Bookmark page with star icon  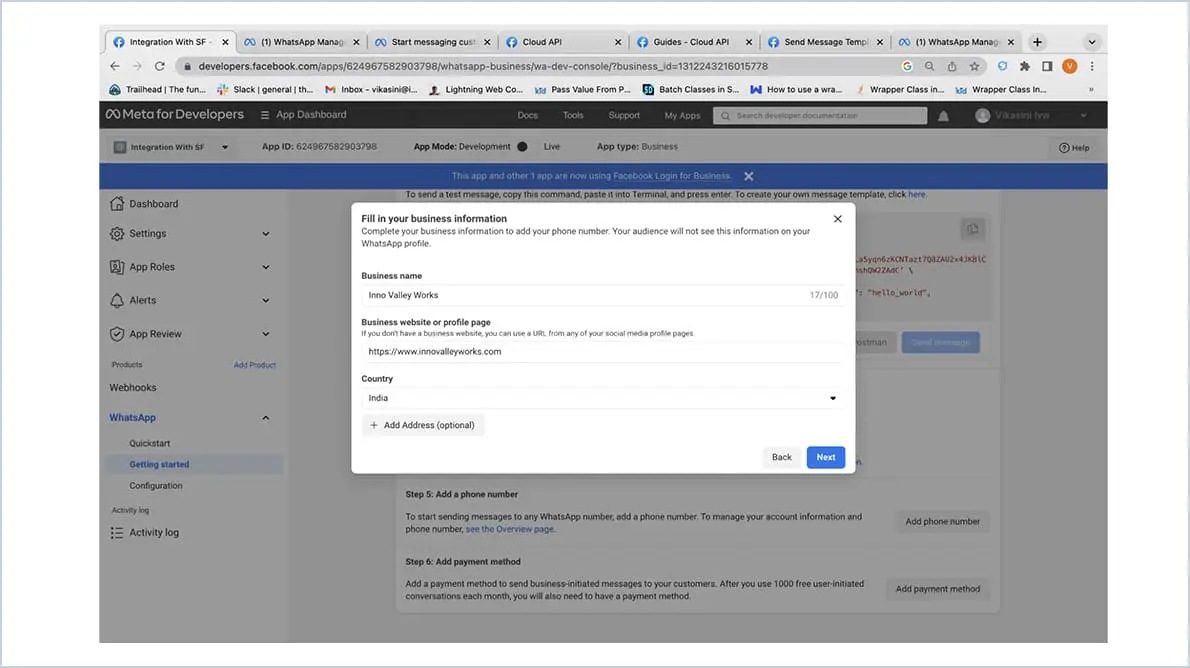click(x=974, y=66)
